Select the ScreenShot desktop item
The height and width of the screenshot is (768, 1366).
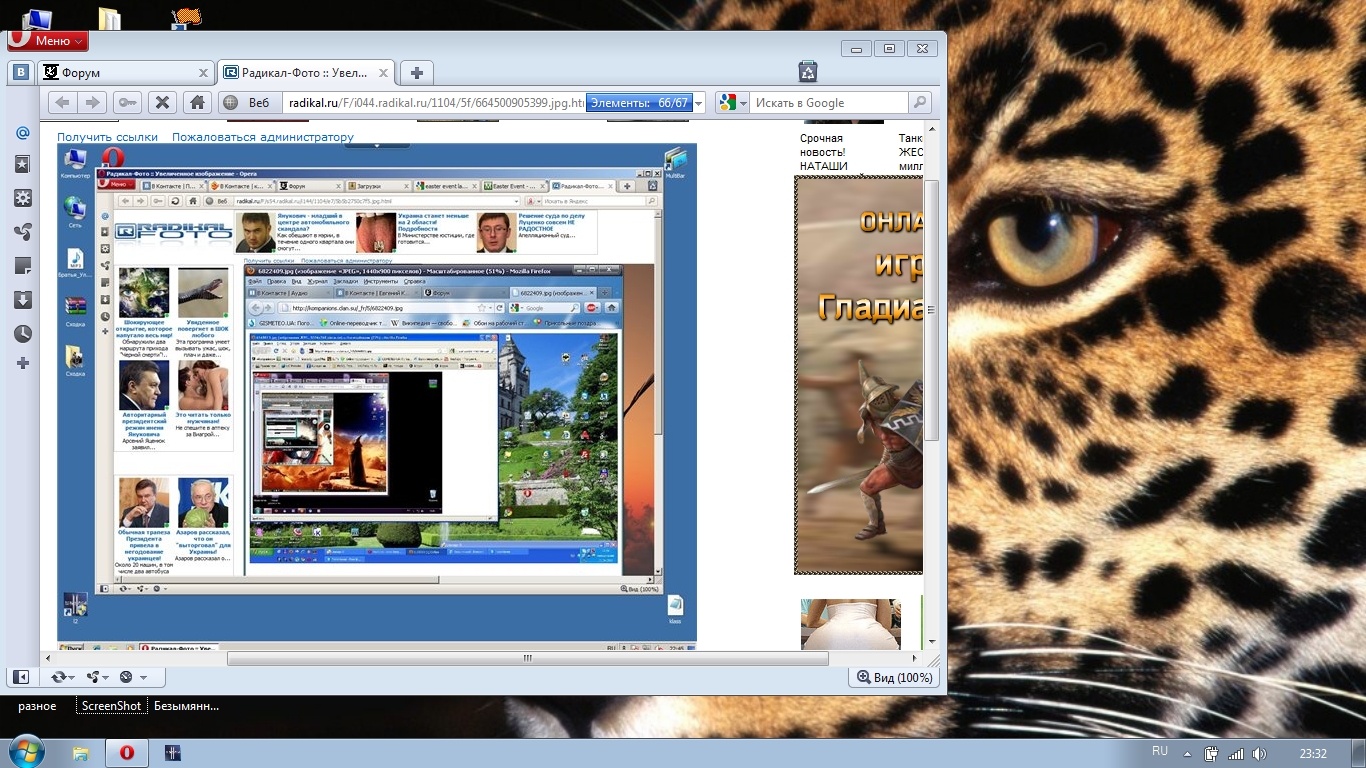112,705
